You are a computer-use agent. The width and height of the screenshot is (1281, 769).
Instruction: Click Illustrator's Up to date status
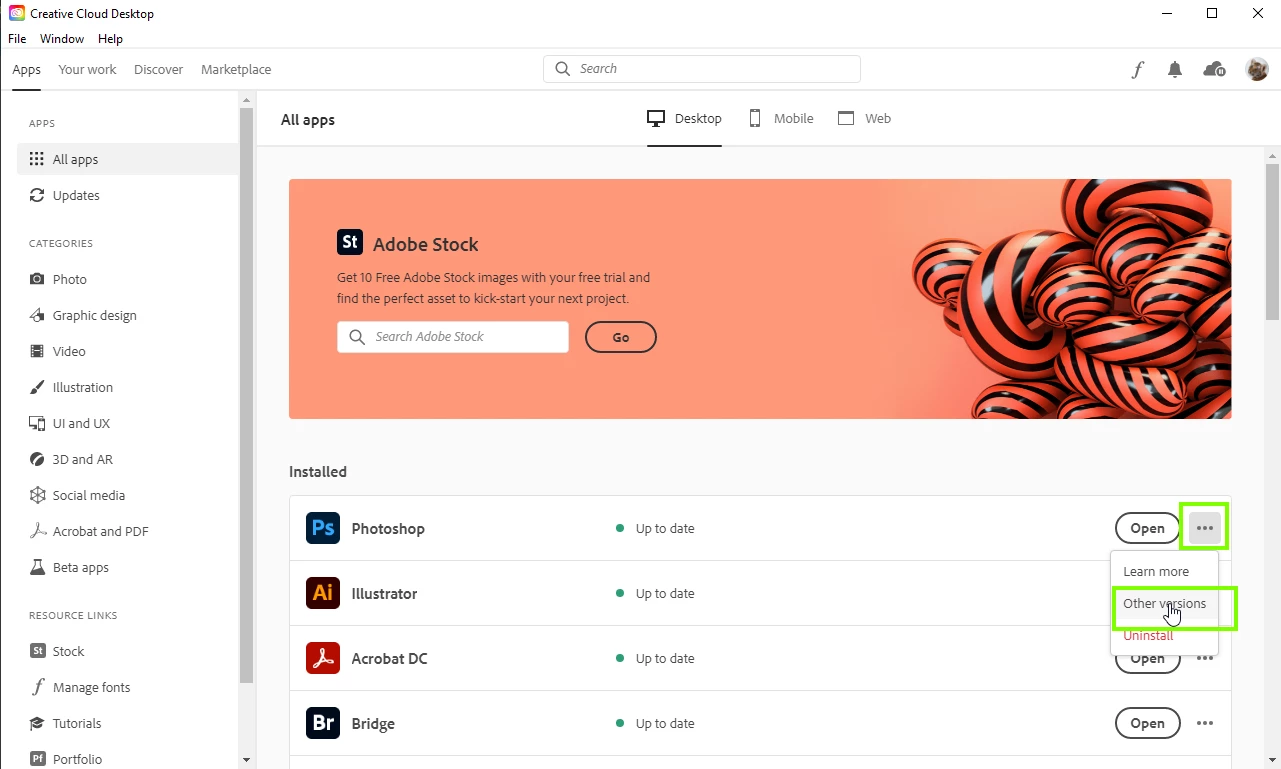point(655,593)
